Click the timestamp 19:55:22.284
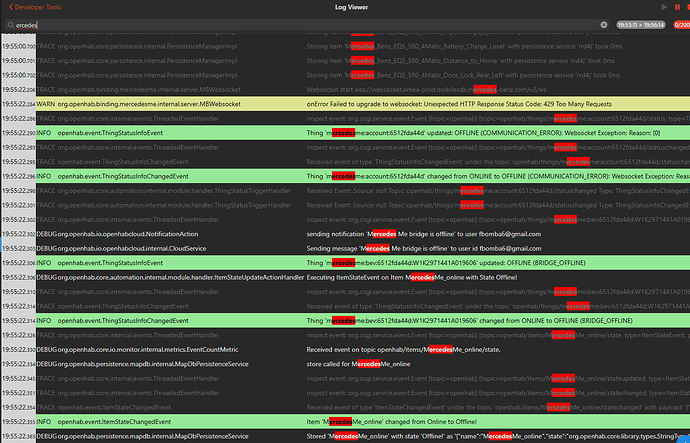 18,104
